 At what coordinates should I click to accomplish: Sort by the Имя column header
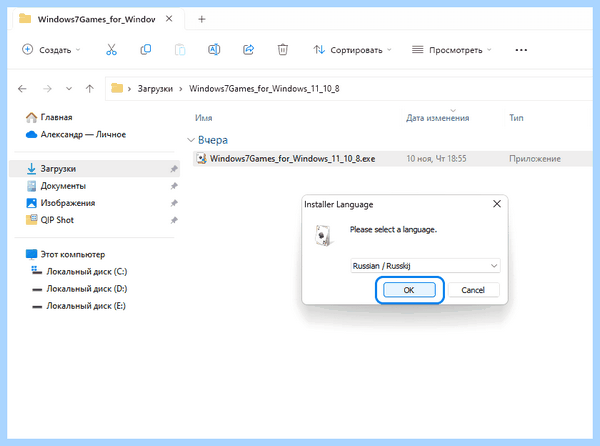[204, 118]
